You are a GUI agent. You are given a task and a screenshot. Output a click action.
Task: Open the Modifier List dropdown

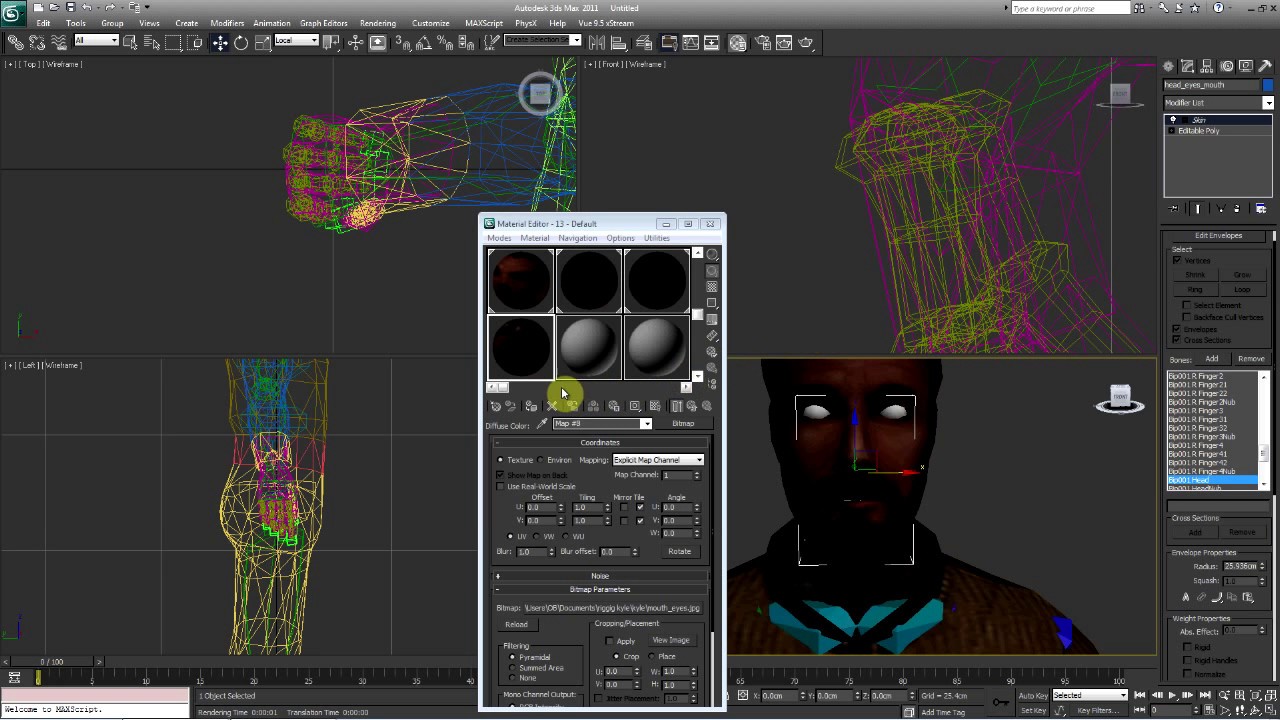click(x=1218, y=103)
